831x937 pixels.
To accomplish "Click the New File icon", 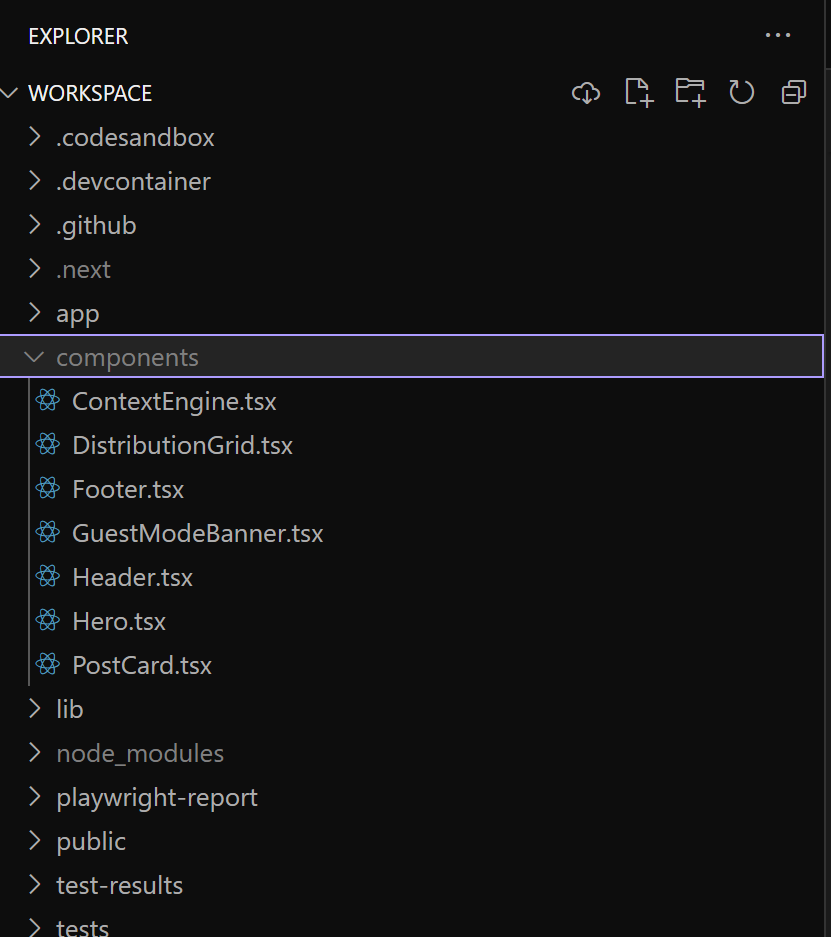I will coord(638,93).
